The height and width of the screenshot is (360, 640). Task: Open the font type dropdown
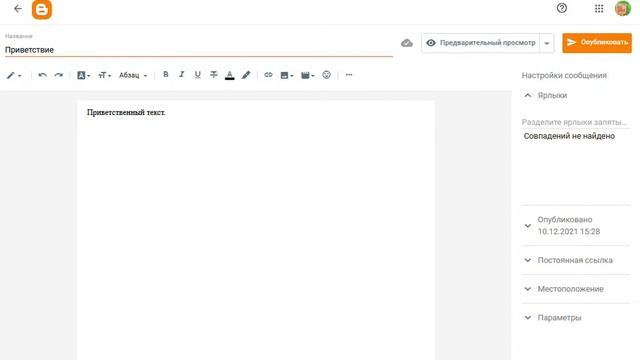(x=84, y=76)
